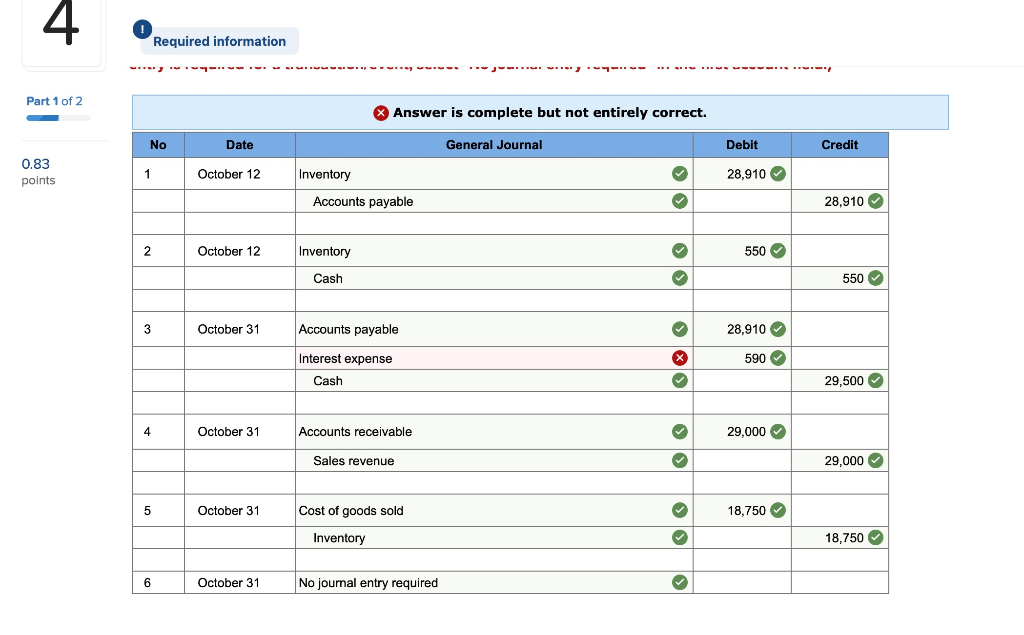Select the Credit amount 29,500 cell
Image resolution: width=1024 pixels, height=635 pixels.
tap(840, 380)
